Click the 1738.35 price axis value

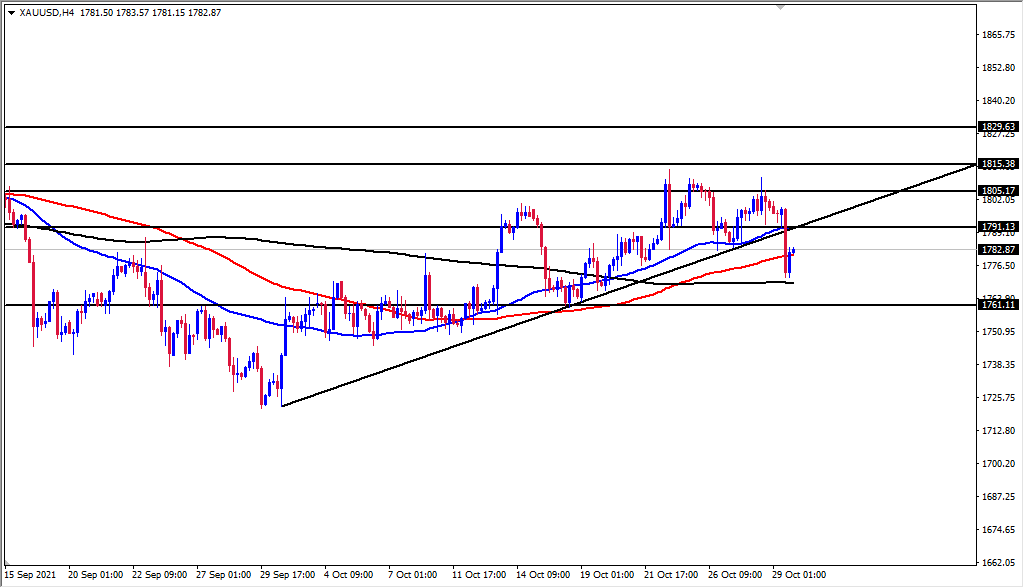[999, 365]
